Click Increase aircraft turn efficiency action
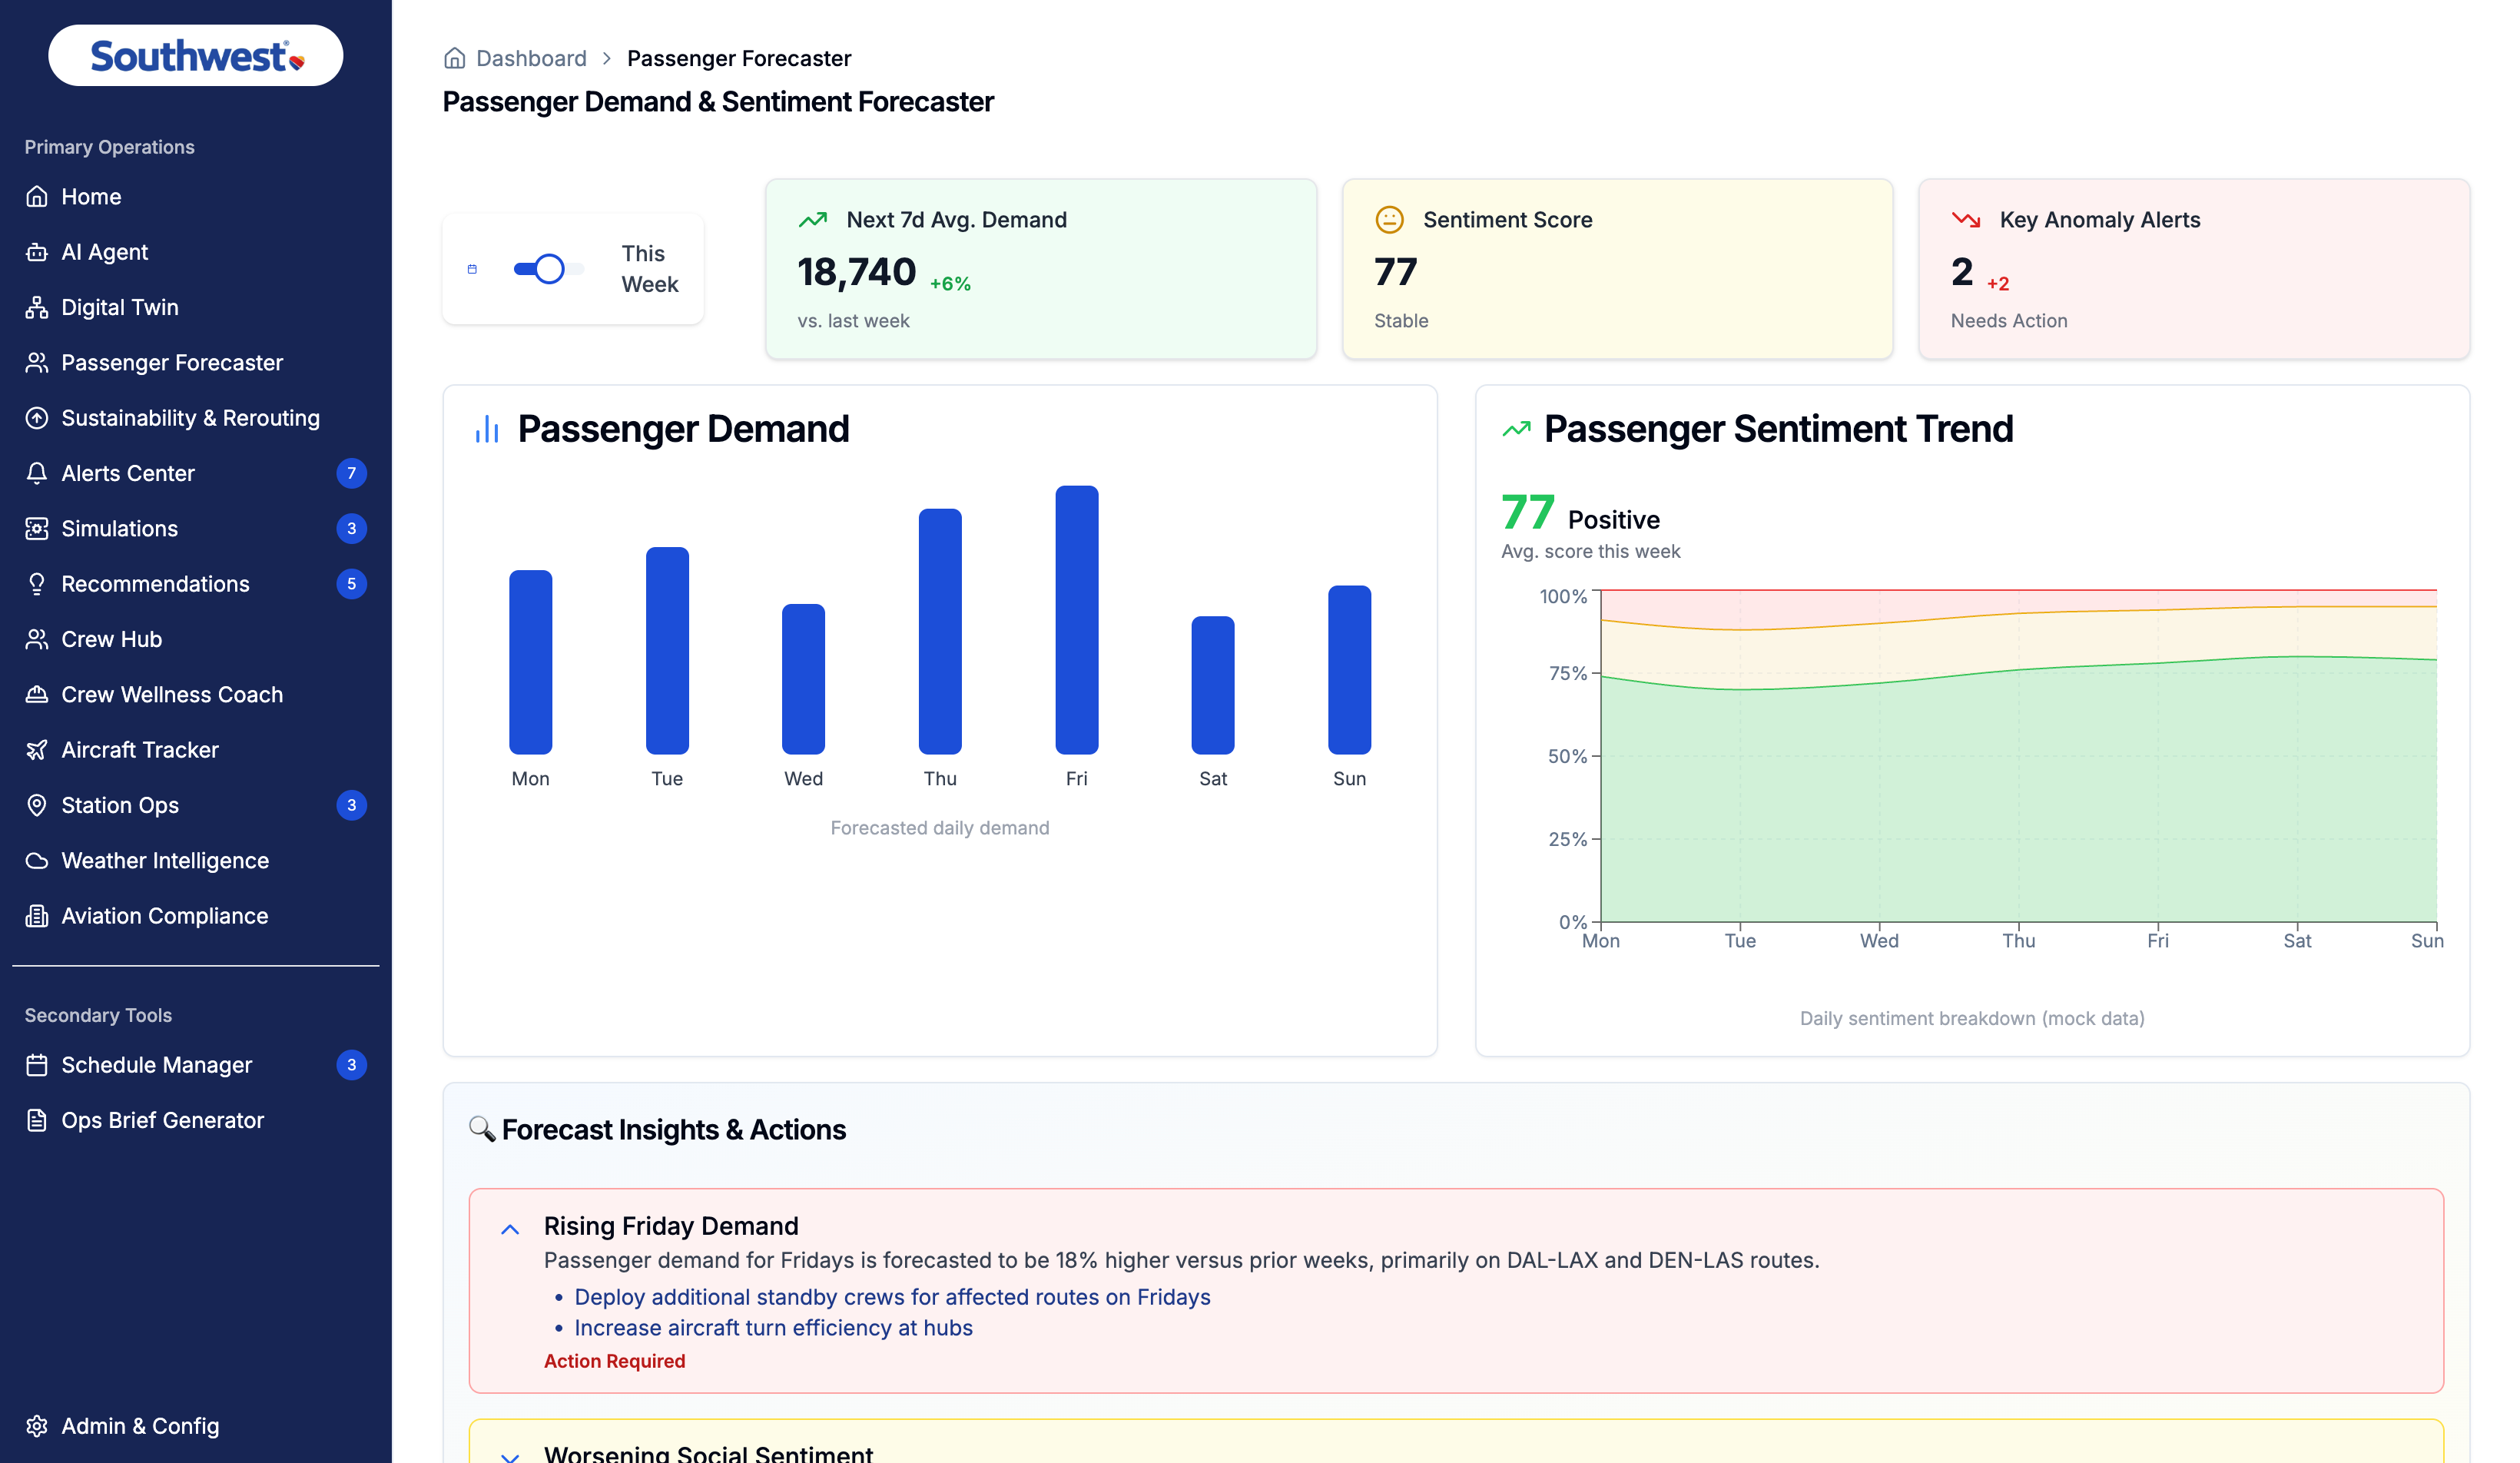Image resolution: width=2520 pixels, height=1463 pixels. pos(773,1328)
